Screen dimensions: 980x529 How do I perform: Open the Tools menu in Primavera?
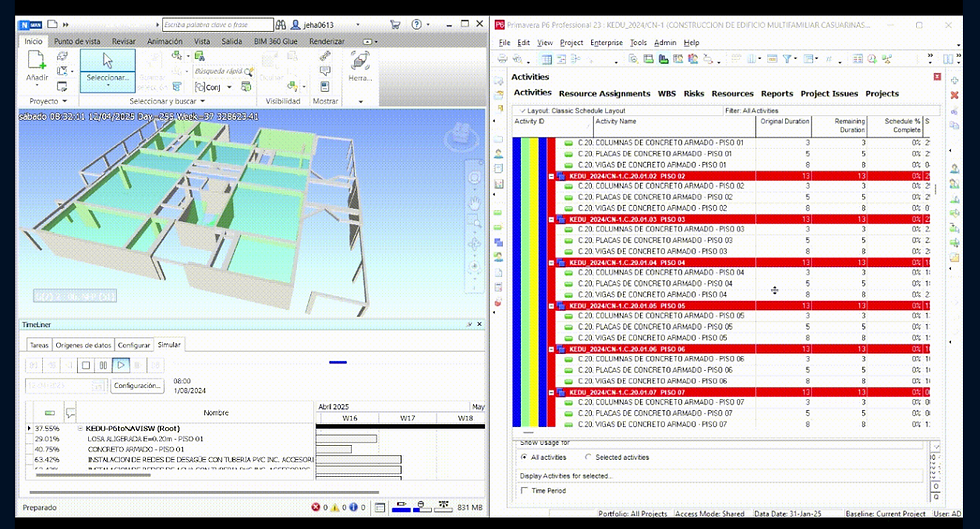coord(638,43)
